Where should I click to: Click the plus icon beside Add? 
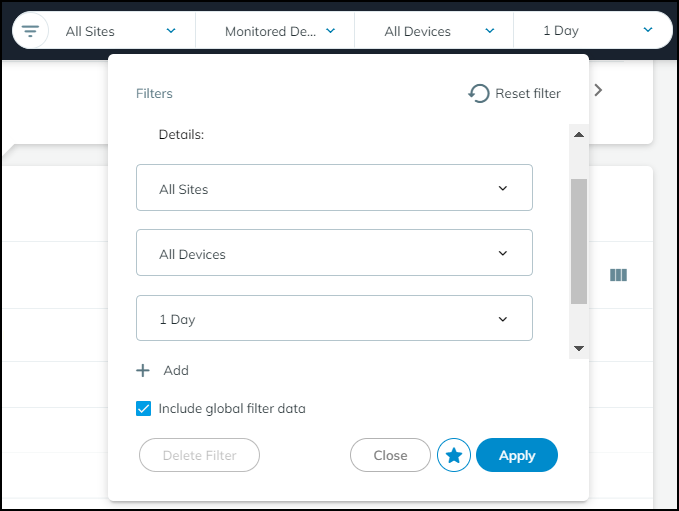[x=144, y=370]
